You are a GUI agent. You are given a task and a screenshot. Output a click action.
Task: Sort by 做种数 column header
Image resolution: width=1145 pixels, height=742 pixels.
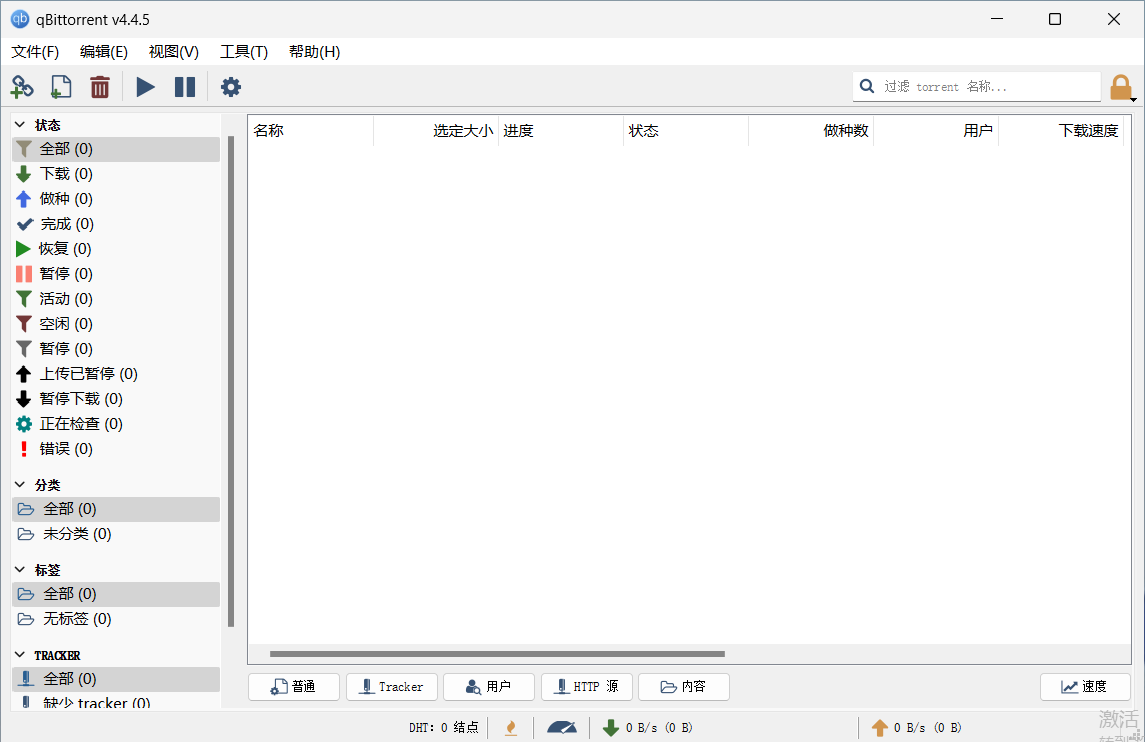(x=811, y=131)
